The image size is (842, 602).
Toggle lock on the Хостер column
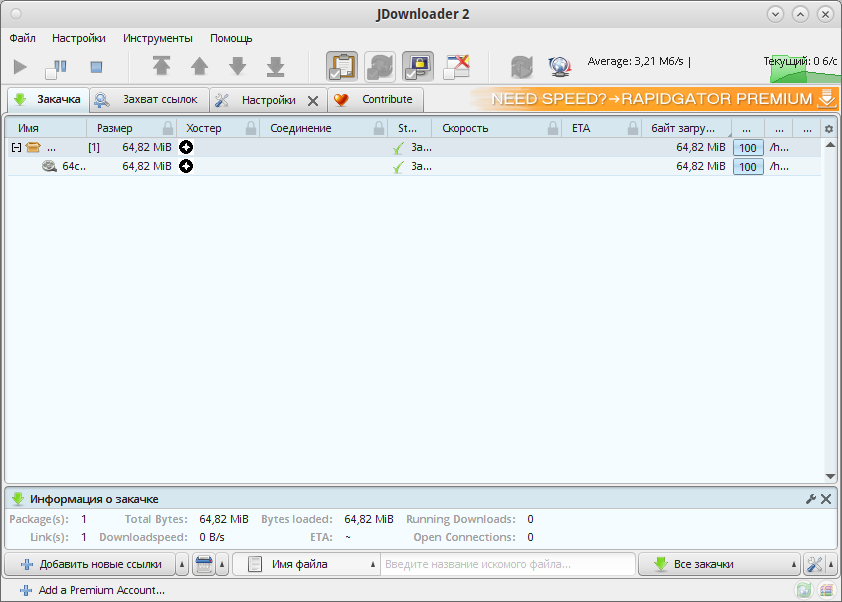click(251, 128)
